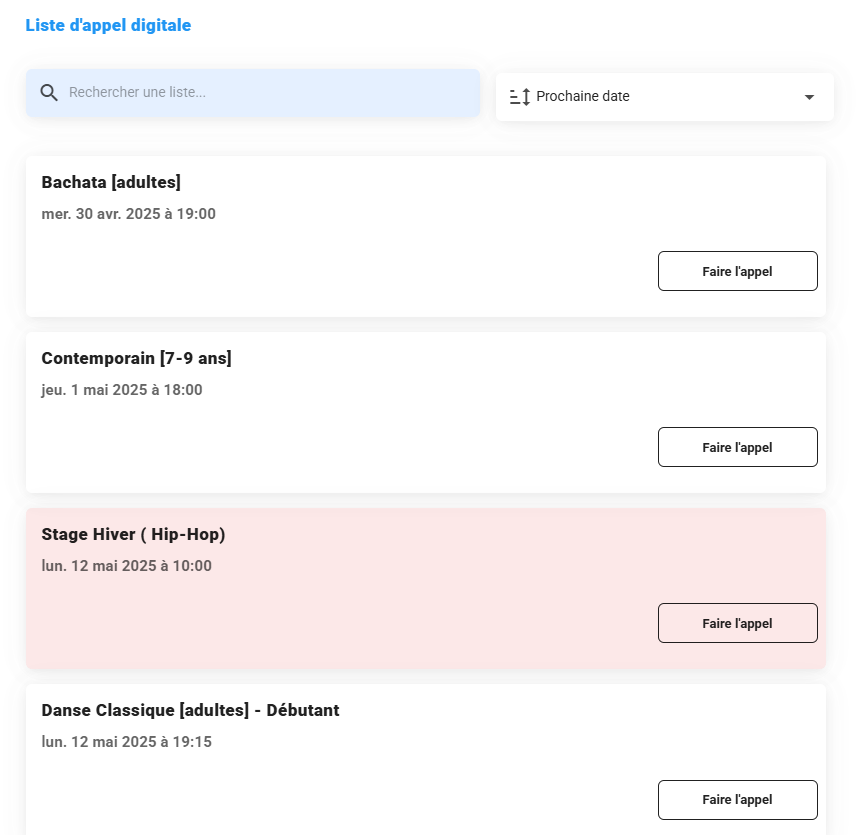868x835 pixels.
Task: Click Faire l'appel for Bachata adultes
Action: tap(737, 271)
